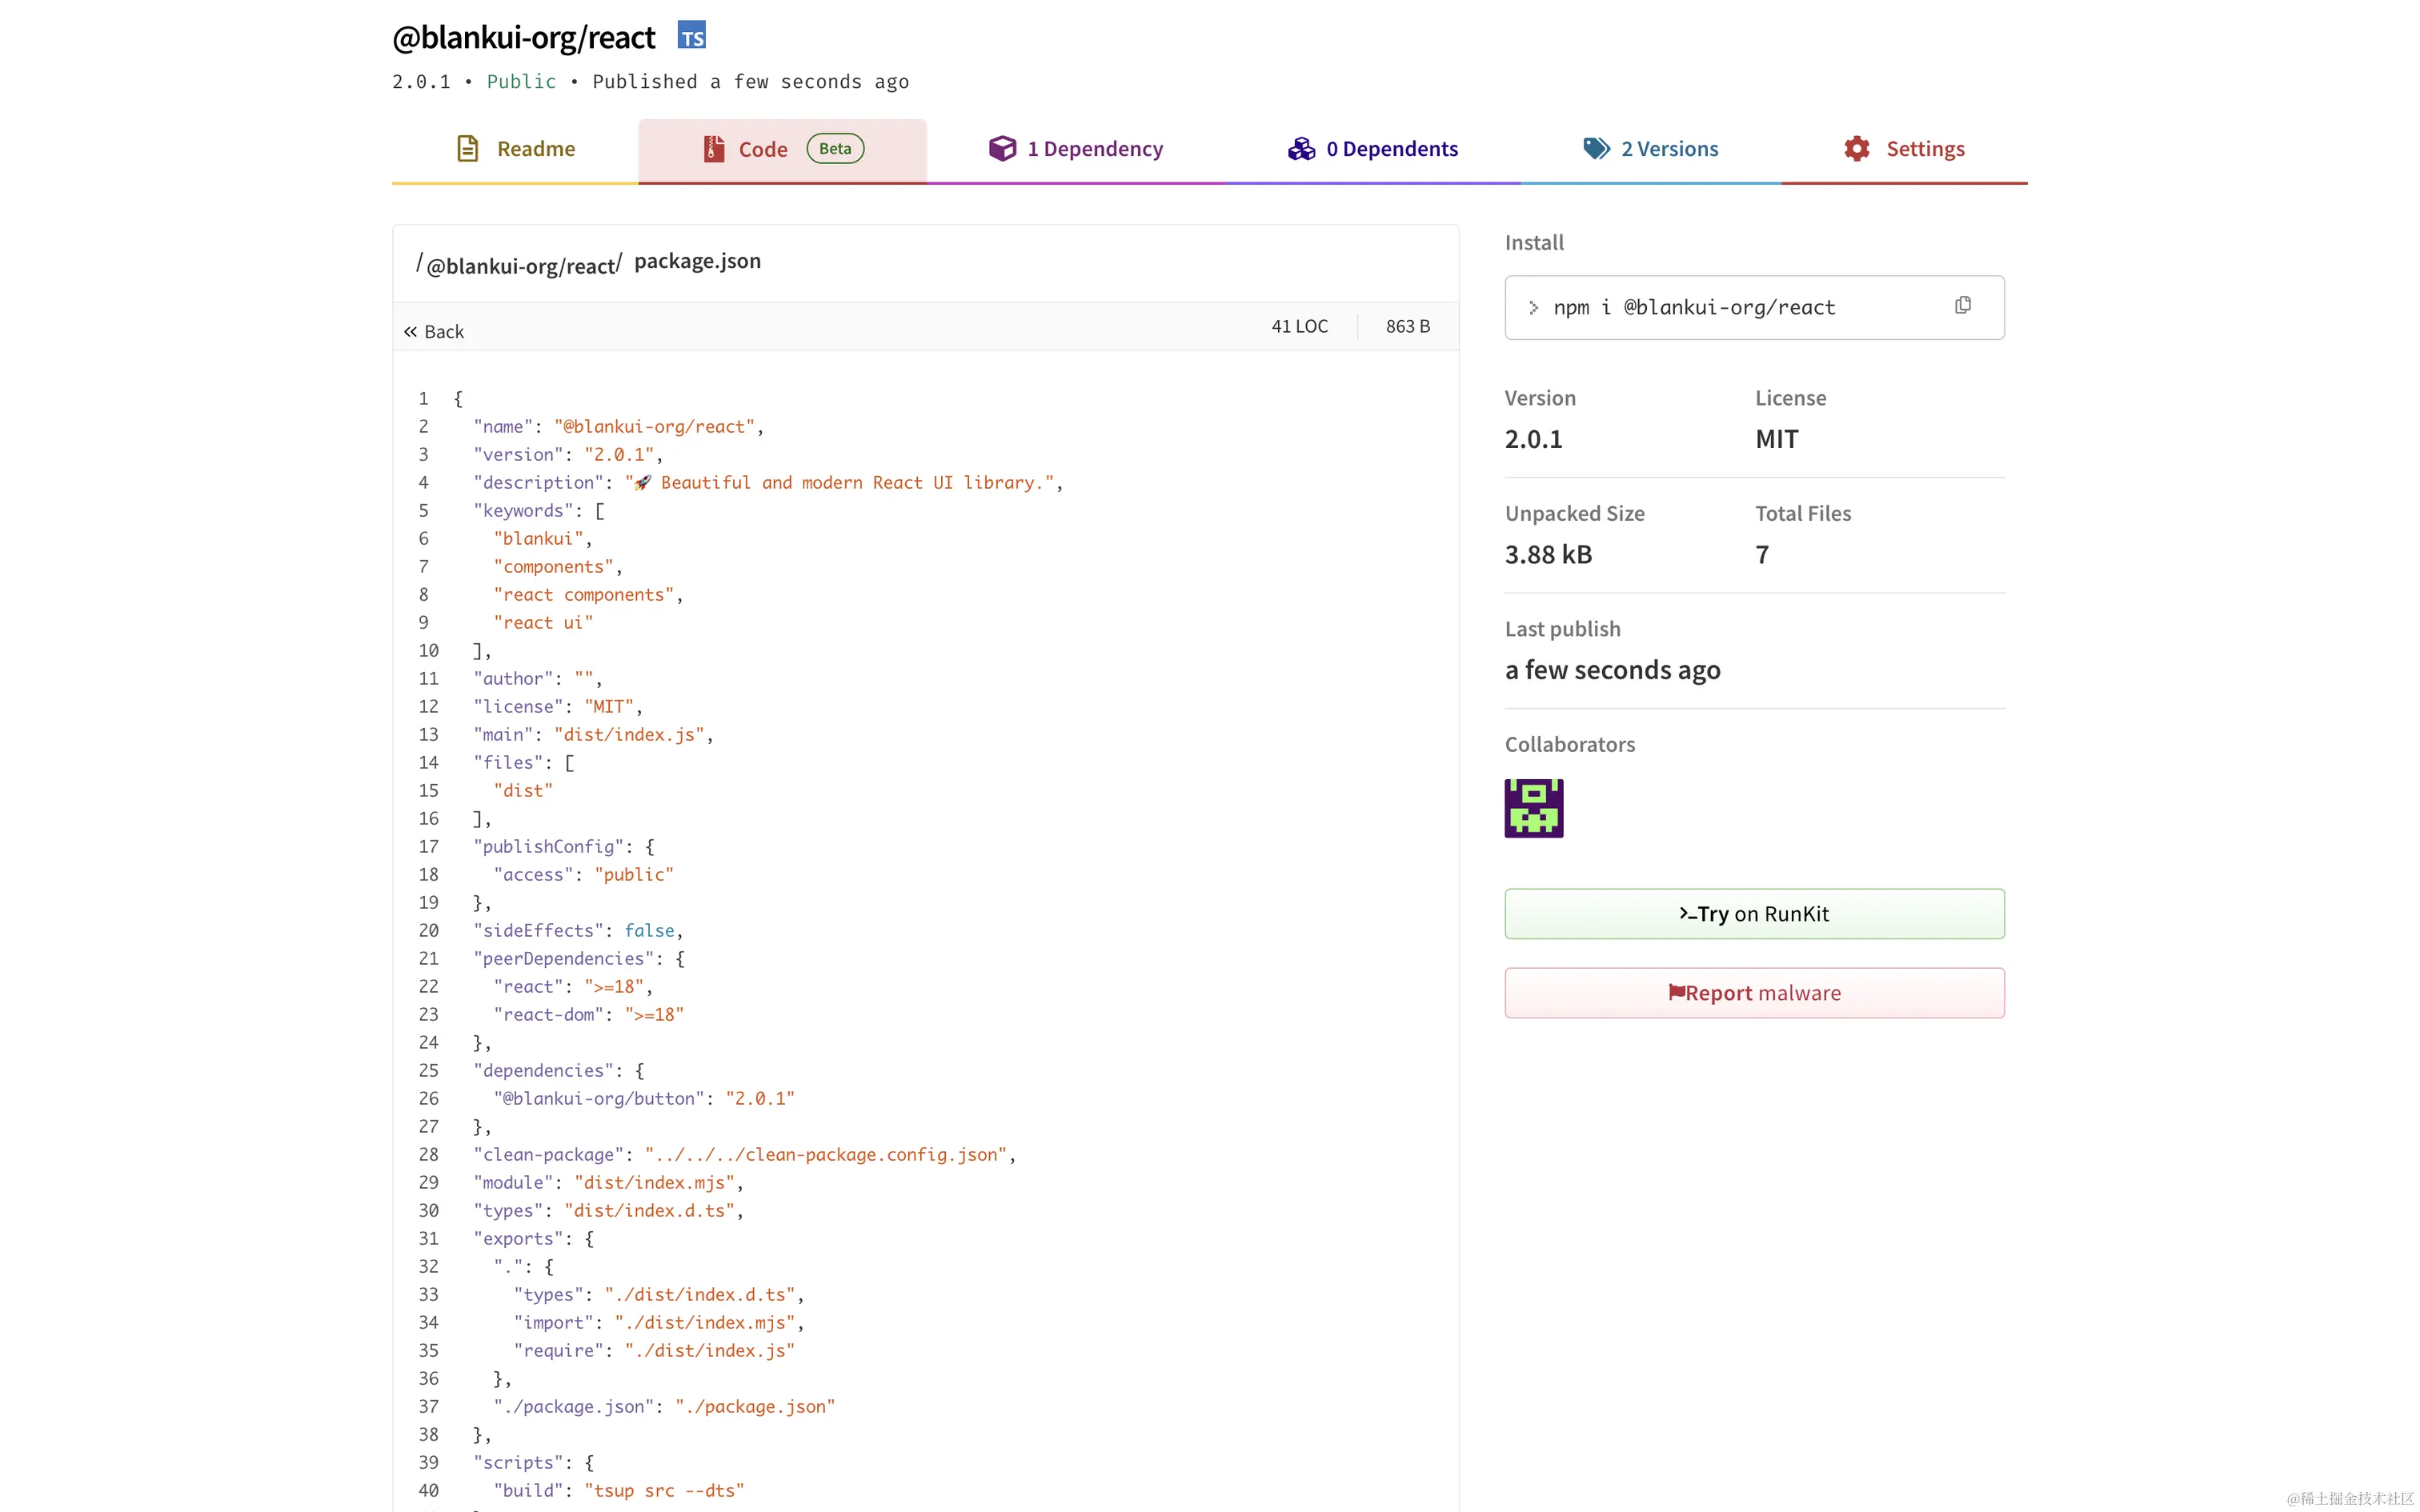Click the Unpacked Size 3.88 kB value
This screenshot has width=2420, height=1512.
coord(1548,555)
